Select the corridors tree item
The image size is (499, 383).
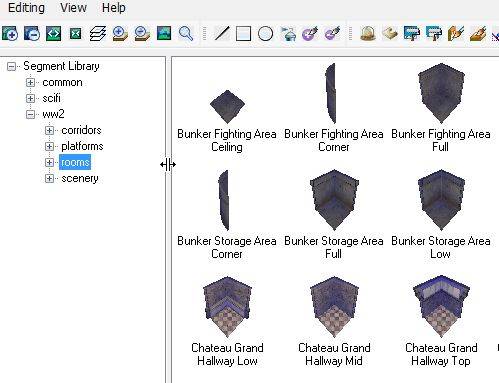coord(81,130)
